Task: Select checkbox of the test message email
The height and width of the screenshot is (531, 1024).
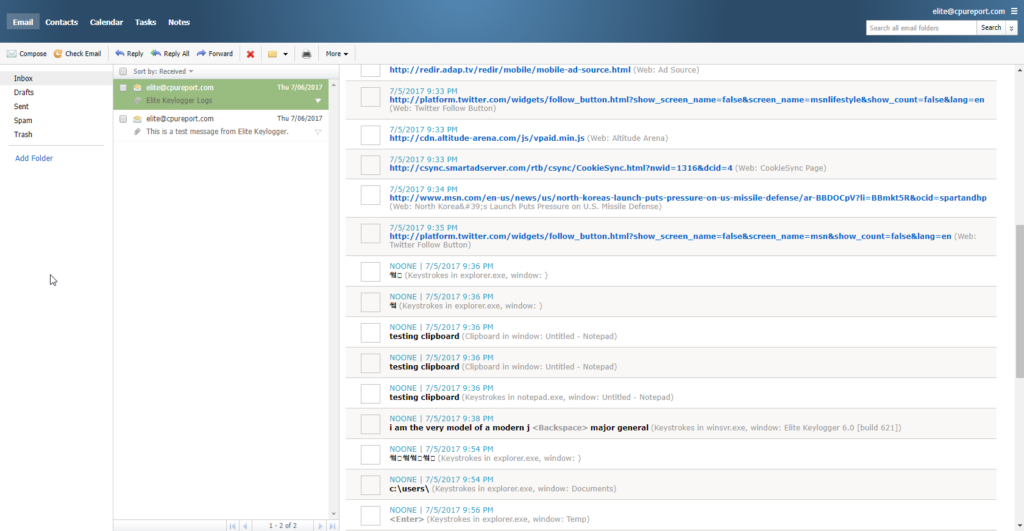Action: coord(123,119)
